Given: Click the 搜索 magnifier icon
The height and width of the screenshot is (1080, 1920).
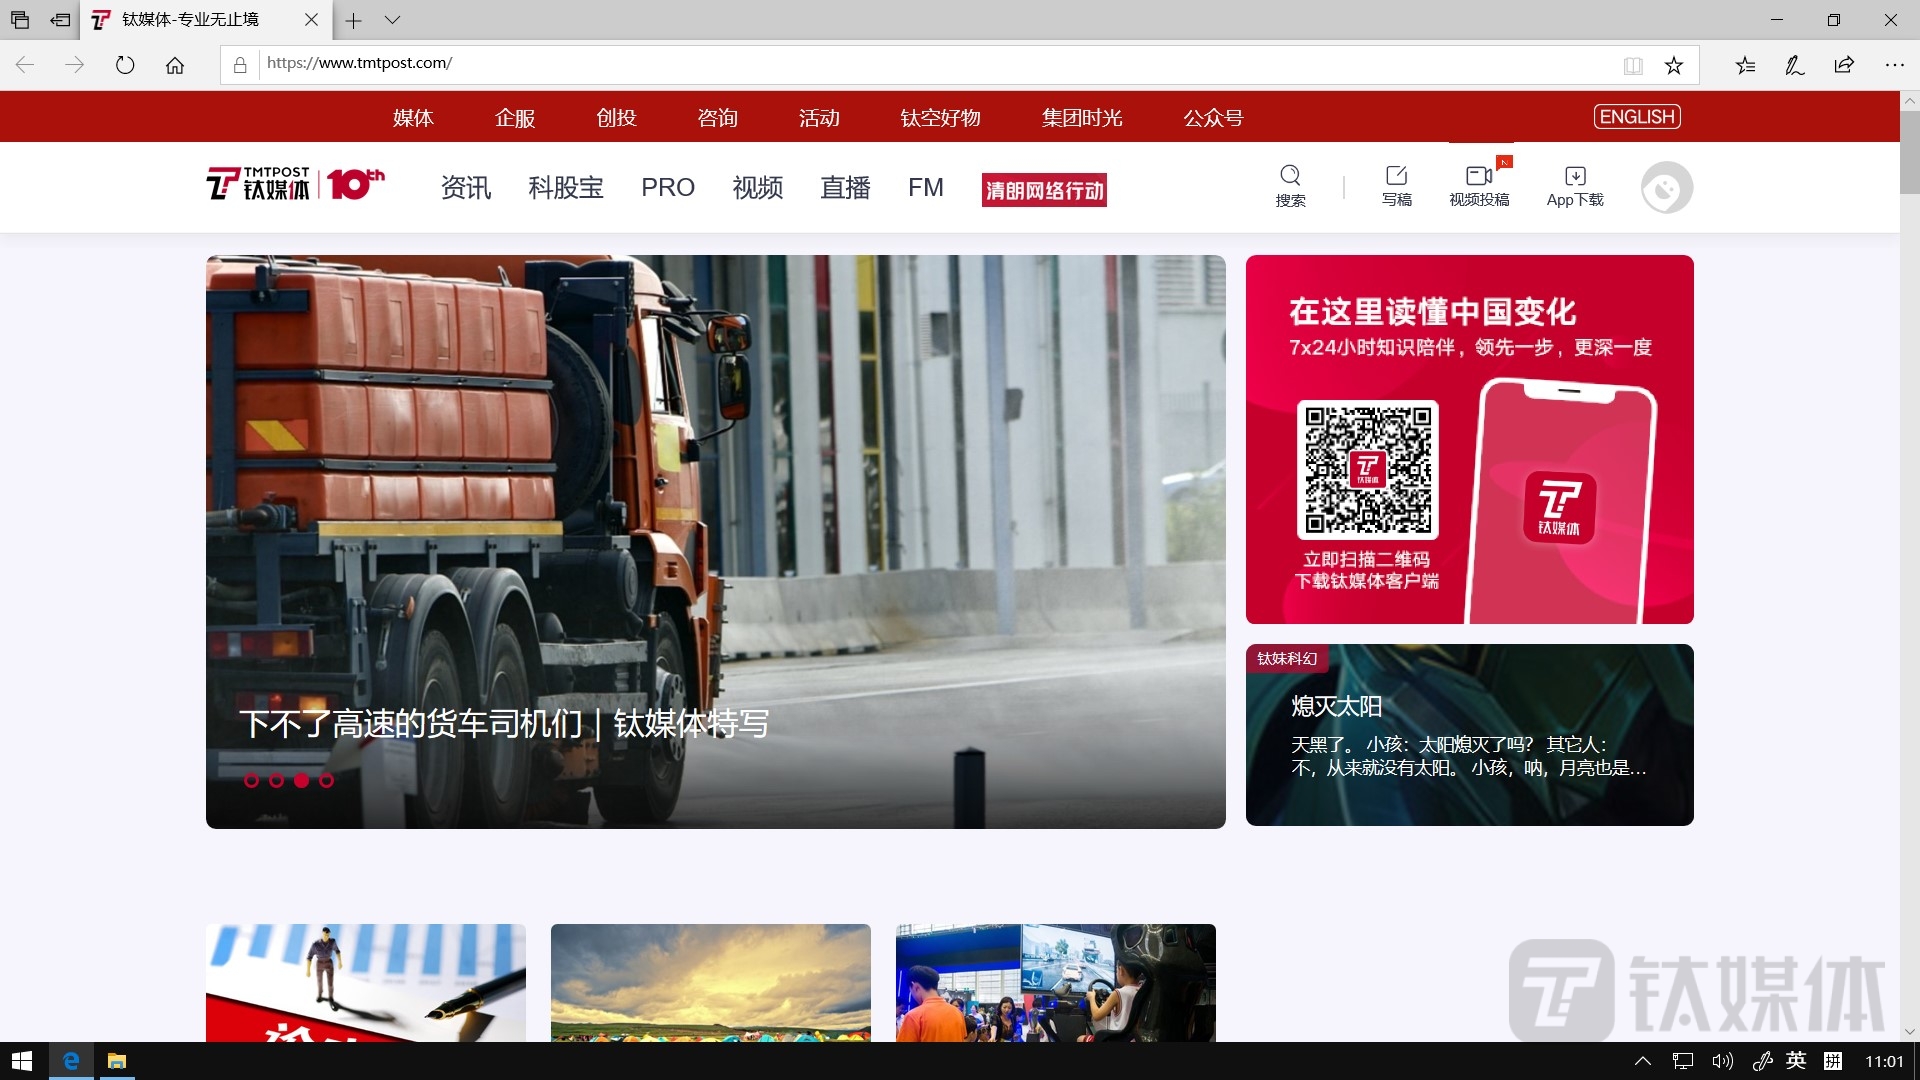Looking at the screenshot, I should pyautogui.click(x=1290, y=176).
